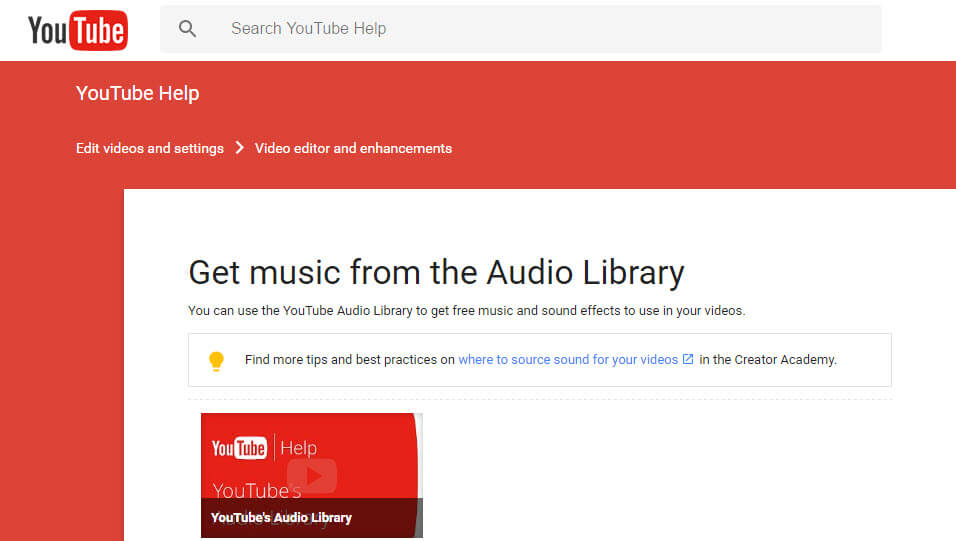Screen dimensions: 956x541
Task: Select the sentence starting 'You can use the YouTube Audio Library'
Action: click(x=466, y=310)
